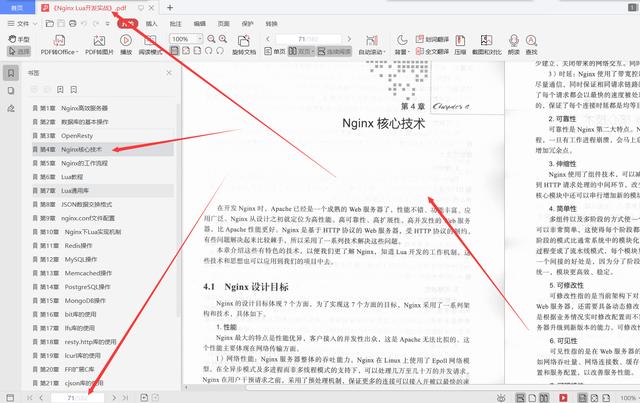Image resolution: width=640 pixels, height=403 pixels.
Task: Go to previous page arrow in toolbar
Action: click(x=268, y=39)
